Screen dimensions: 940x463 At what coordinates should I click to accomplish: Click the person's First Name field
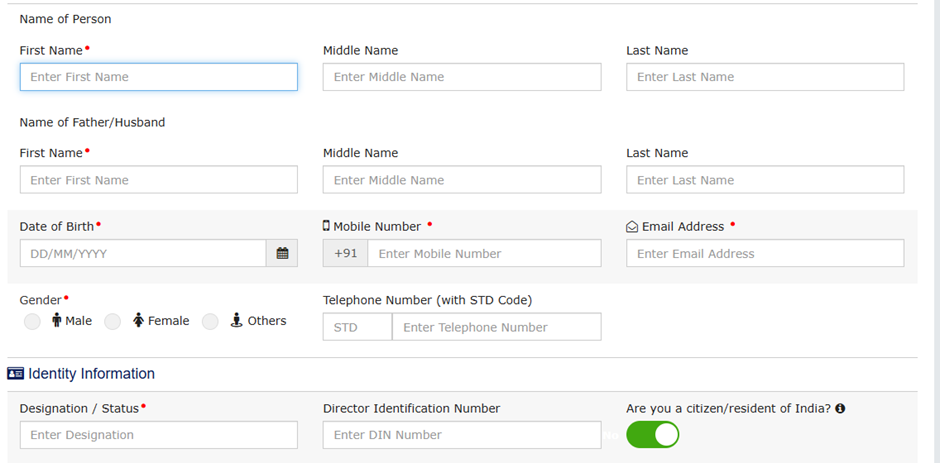pyautogui.click(x=158, y=77)
